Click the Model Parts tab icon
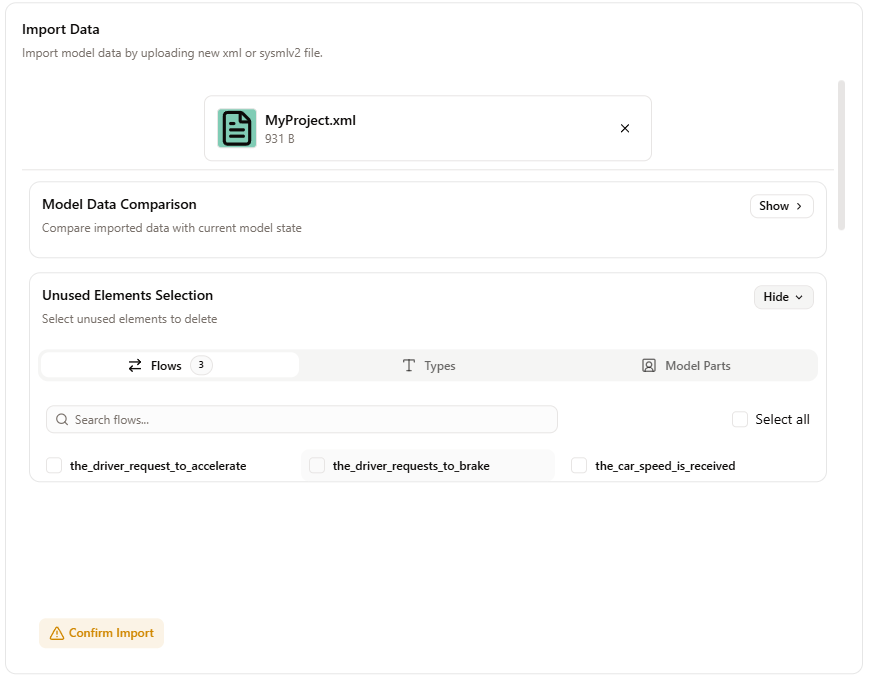 649,366
